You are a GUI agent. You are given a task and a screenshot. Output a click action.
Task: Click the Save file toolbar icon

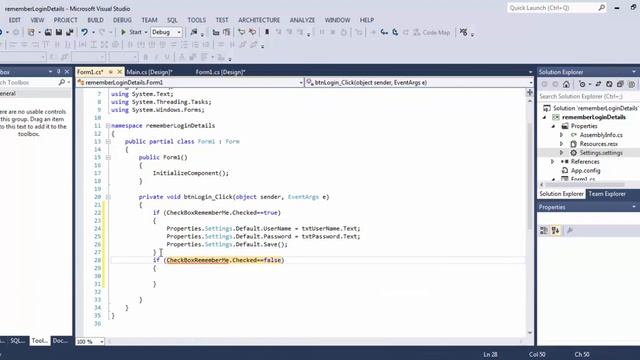click(x=59, y=32)
